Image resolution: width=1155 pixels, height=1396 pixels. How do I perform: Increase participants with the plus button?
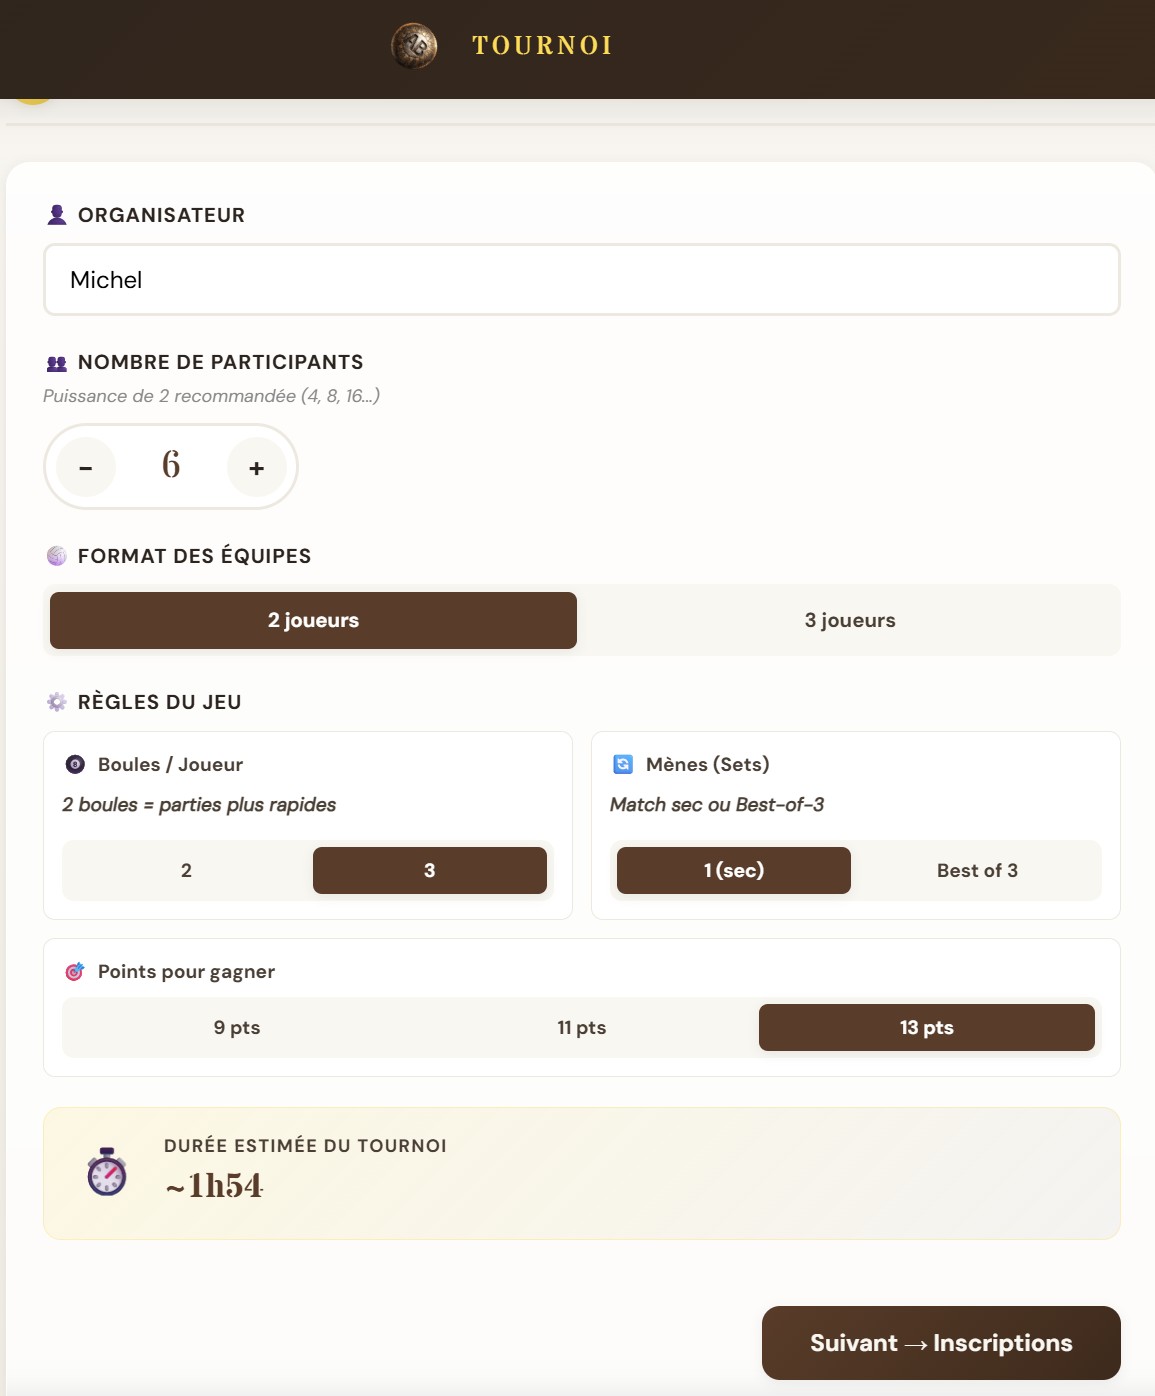pyautogui.click(x=257, y=467)
